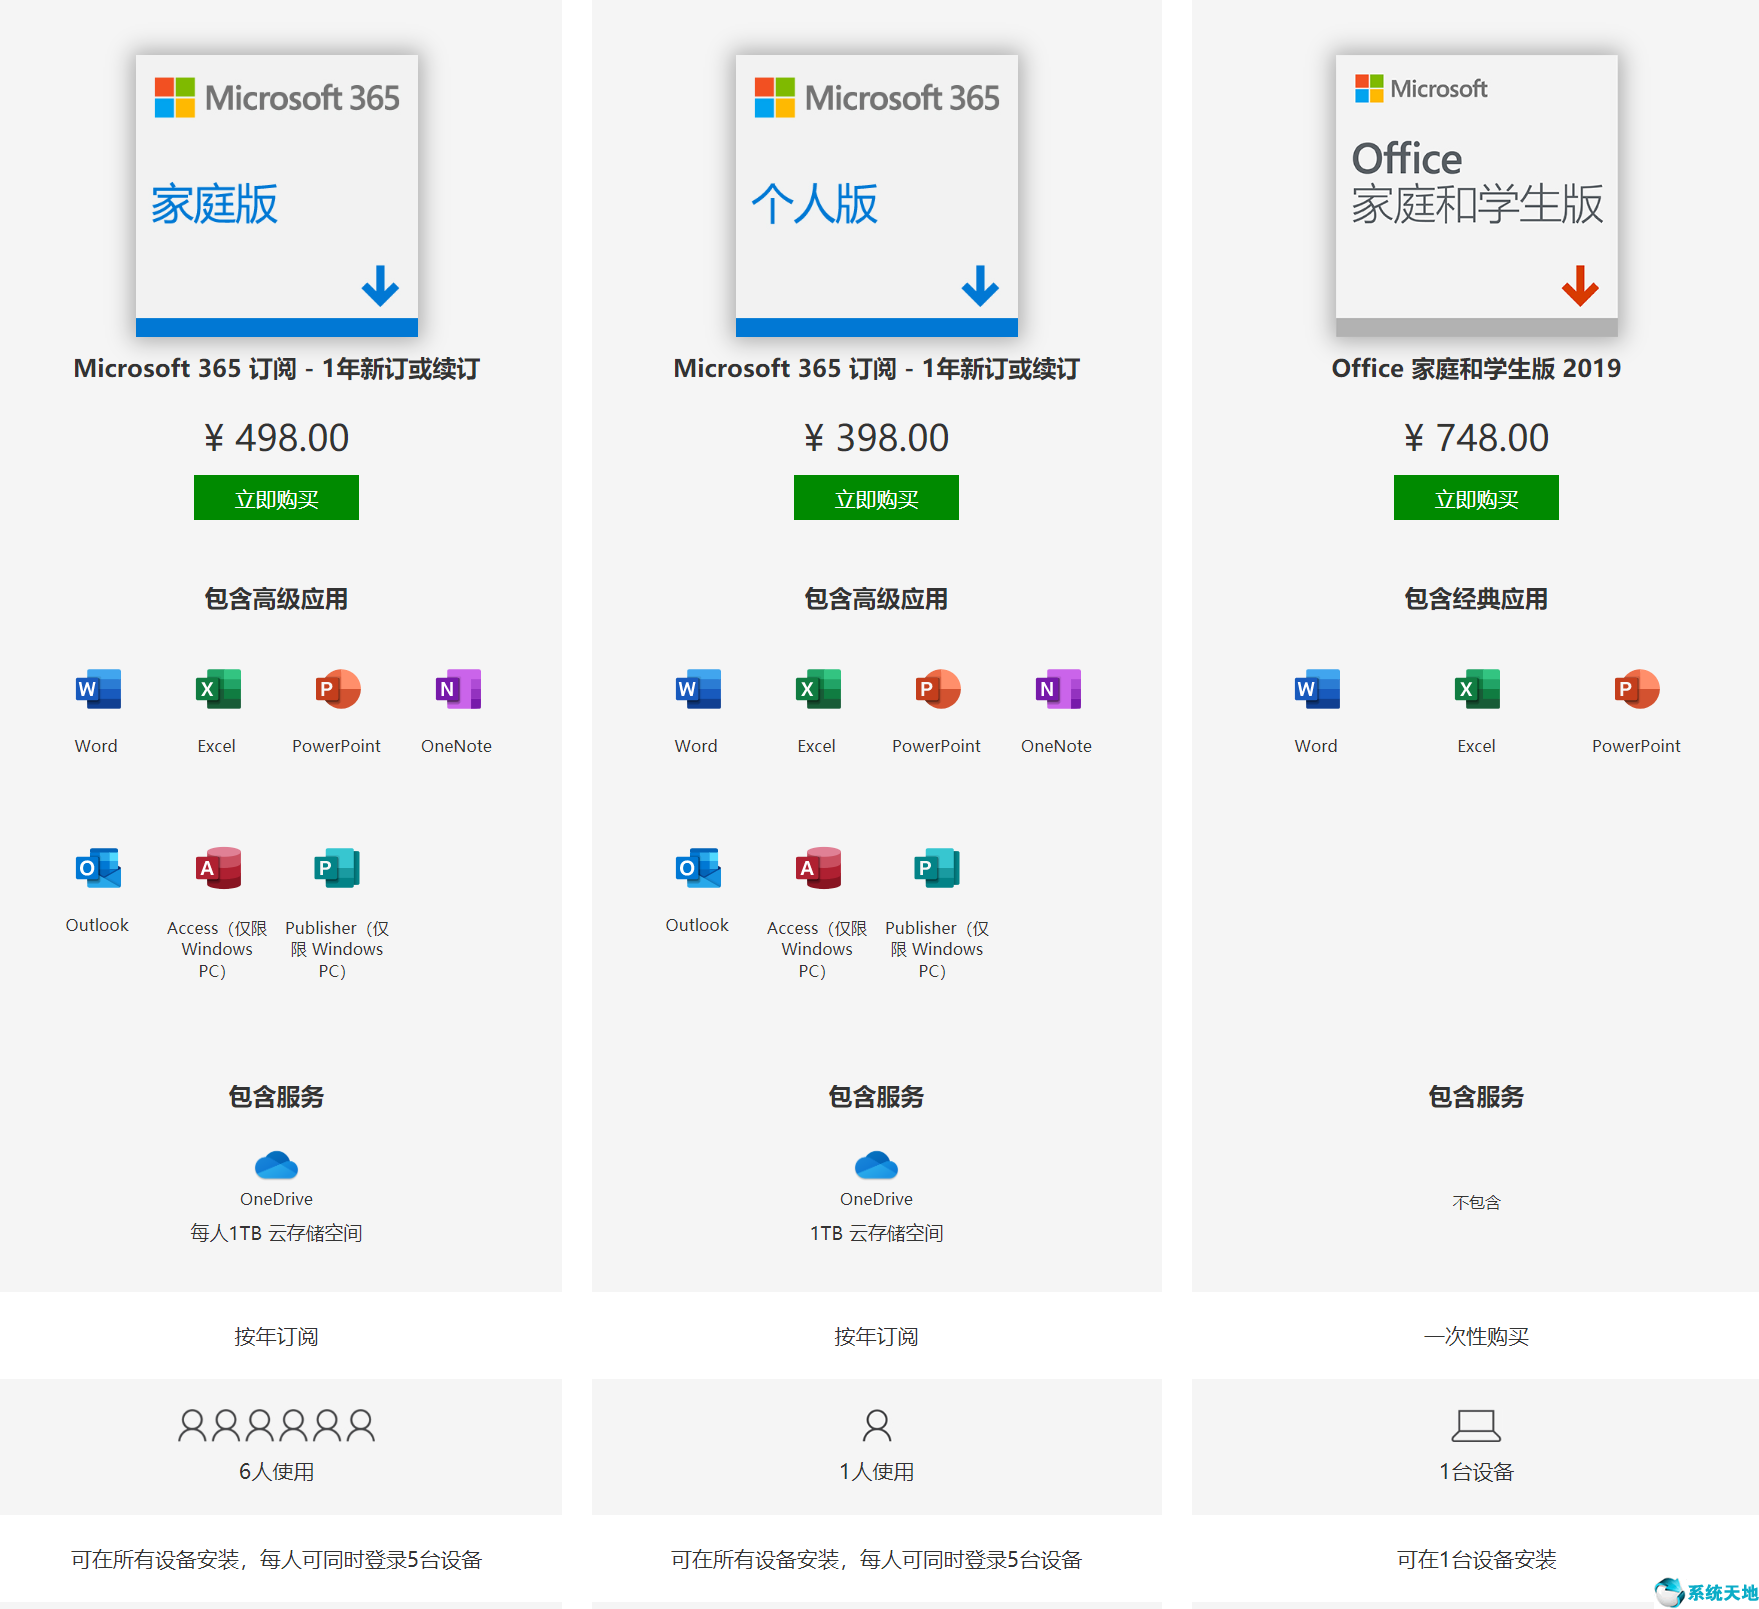Click the Outlook icon in the 家庭版 column
This screenshot has height=1609, width=1759.
point(98,868)
